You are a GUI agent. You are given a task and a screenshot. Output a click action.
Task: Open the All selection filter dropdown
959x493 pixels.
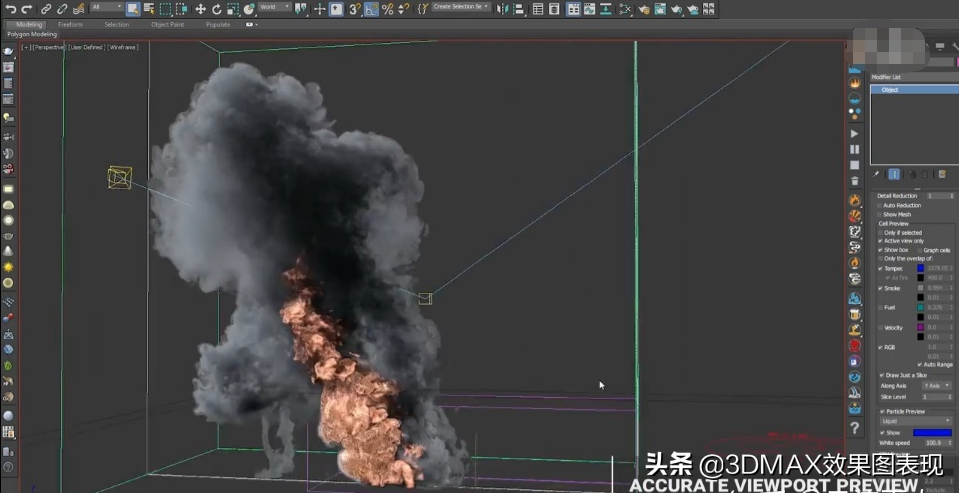pyautogui.click(x=106, y=7)
